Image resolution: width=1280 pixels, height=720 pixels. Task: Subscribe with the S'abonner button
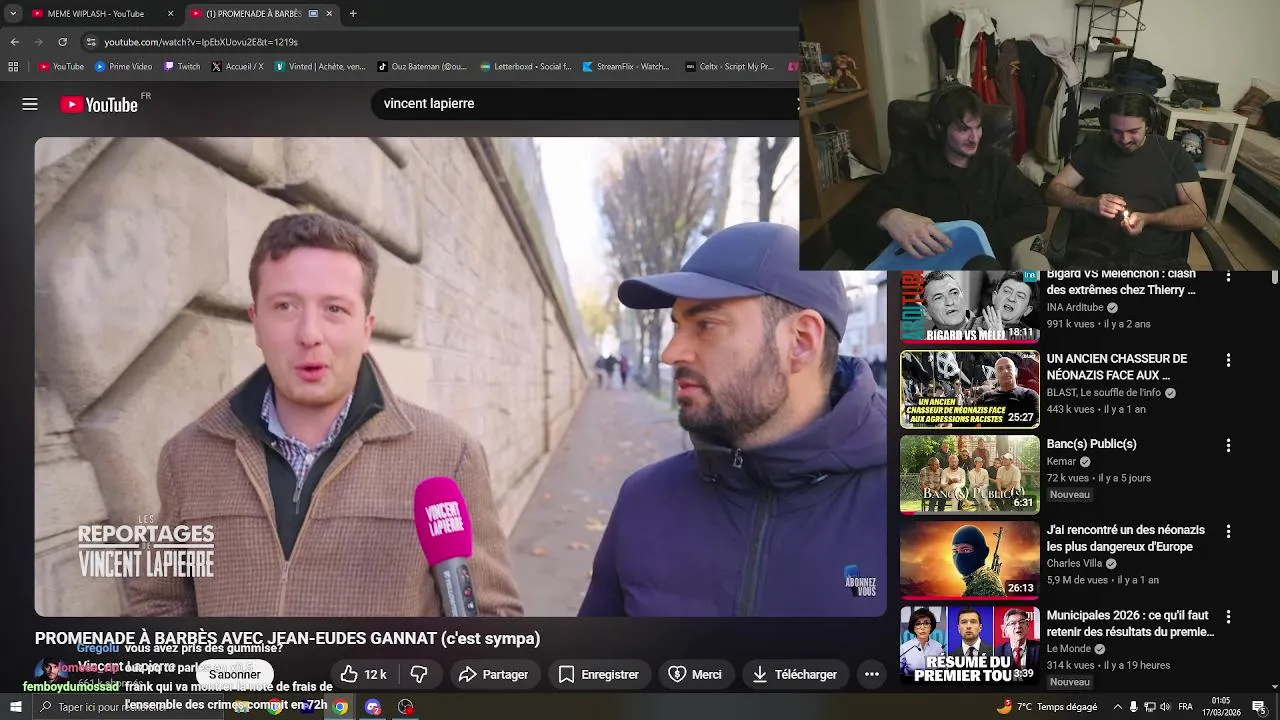point(234,674)
